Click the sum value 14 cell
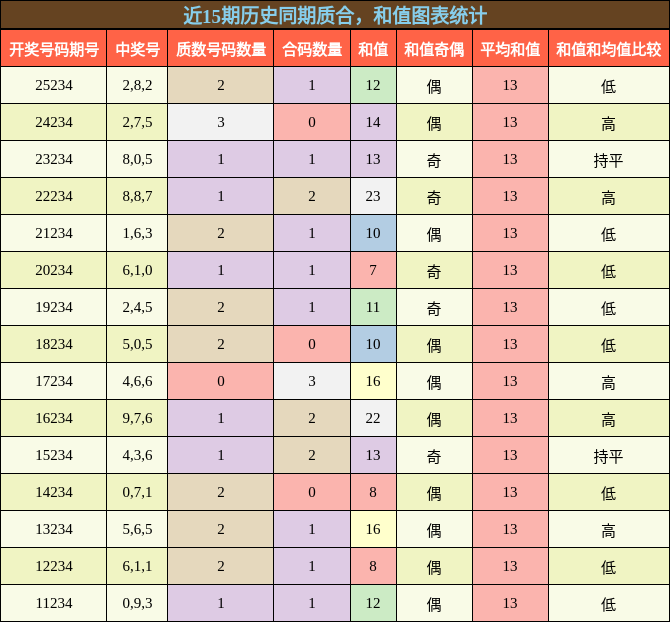 (x=373, y=122)
